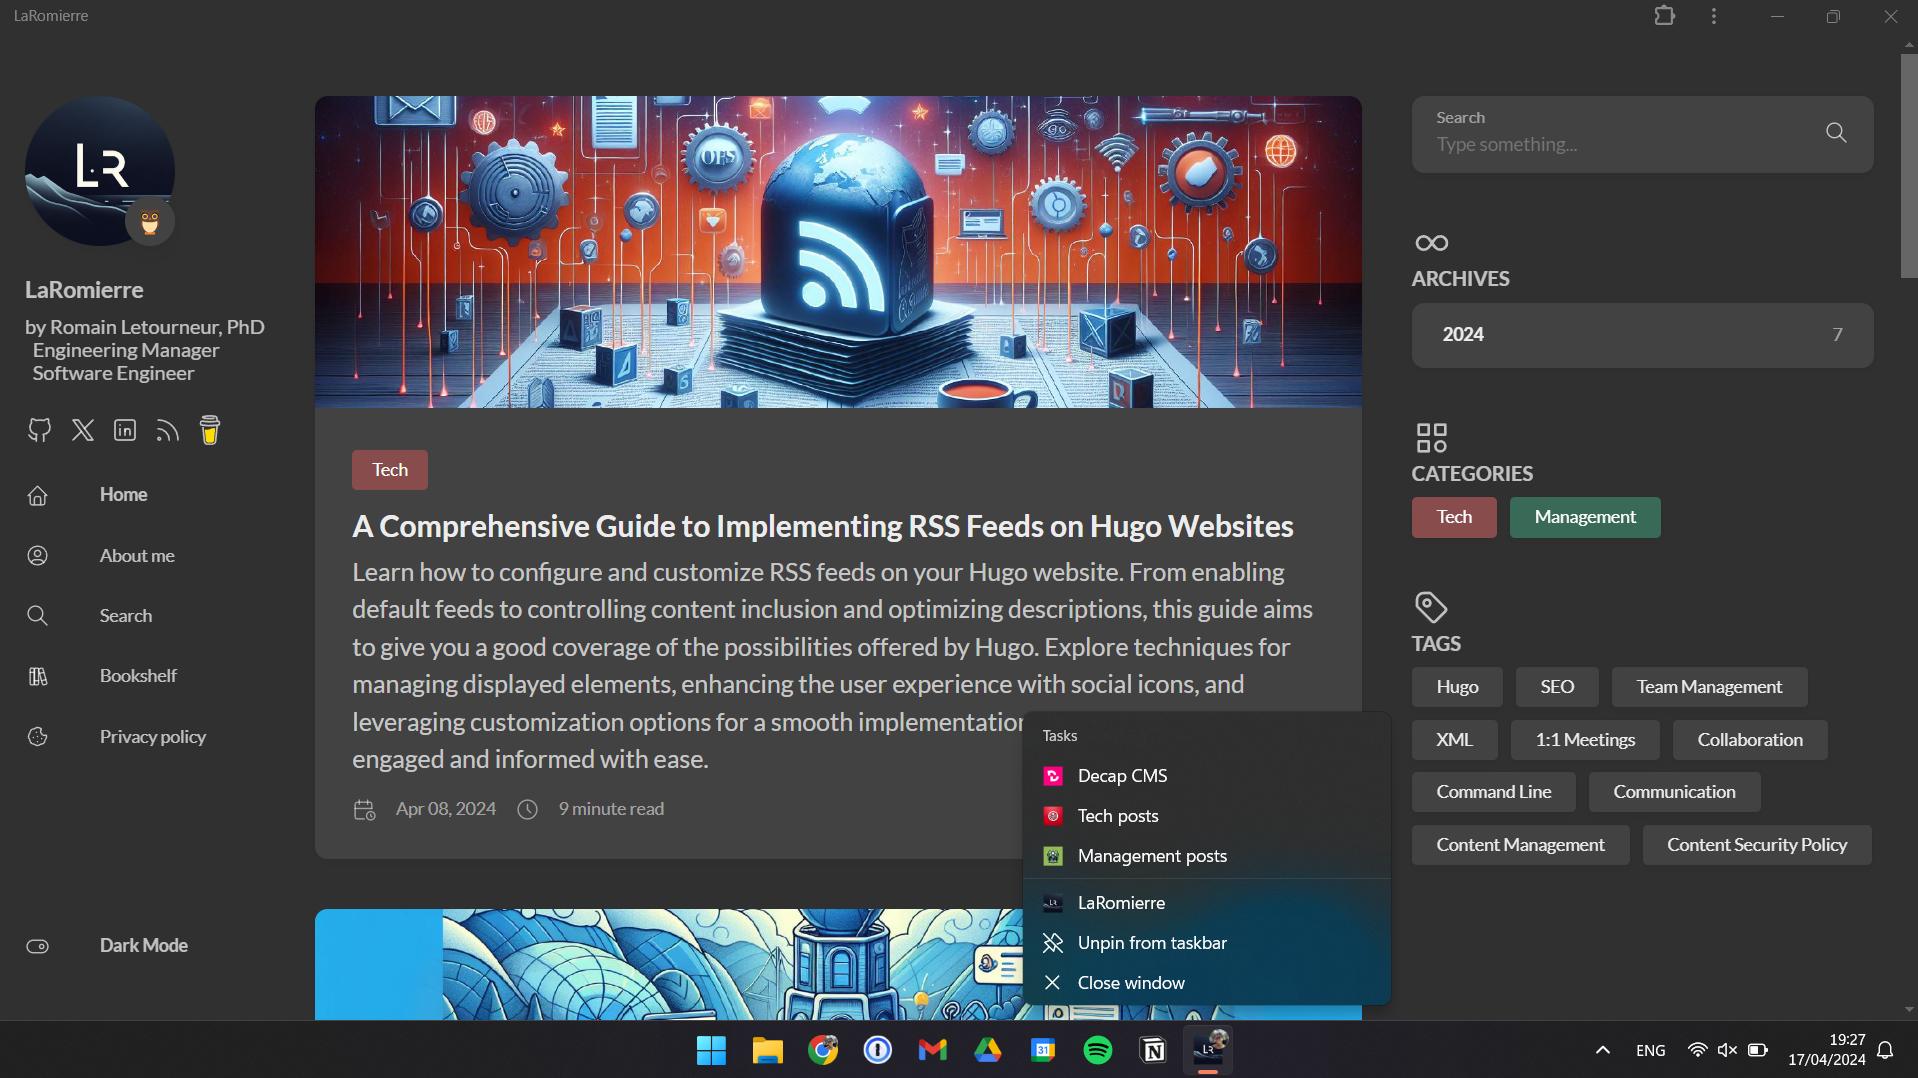1918x1078 pixels.
Task: Open the LinkedIn social icon
Action: 125,430
